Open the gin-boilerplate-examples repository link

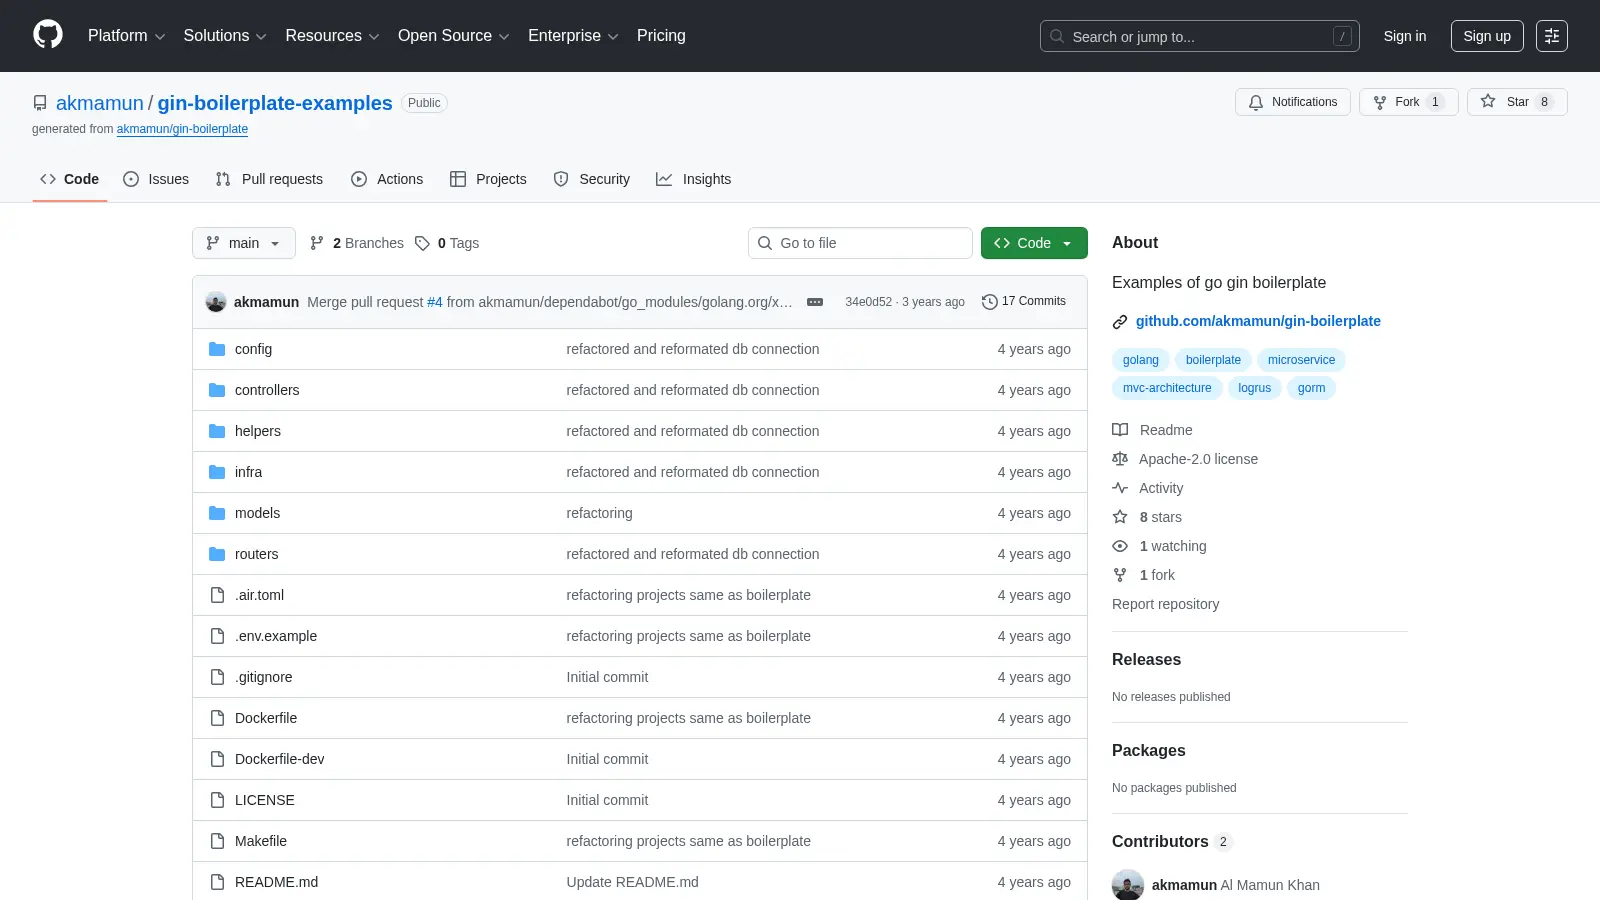(x=275, y=103)
